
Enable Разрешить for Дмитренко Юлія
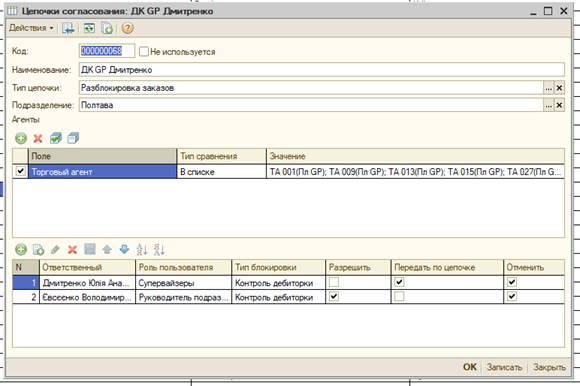334,282
